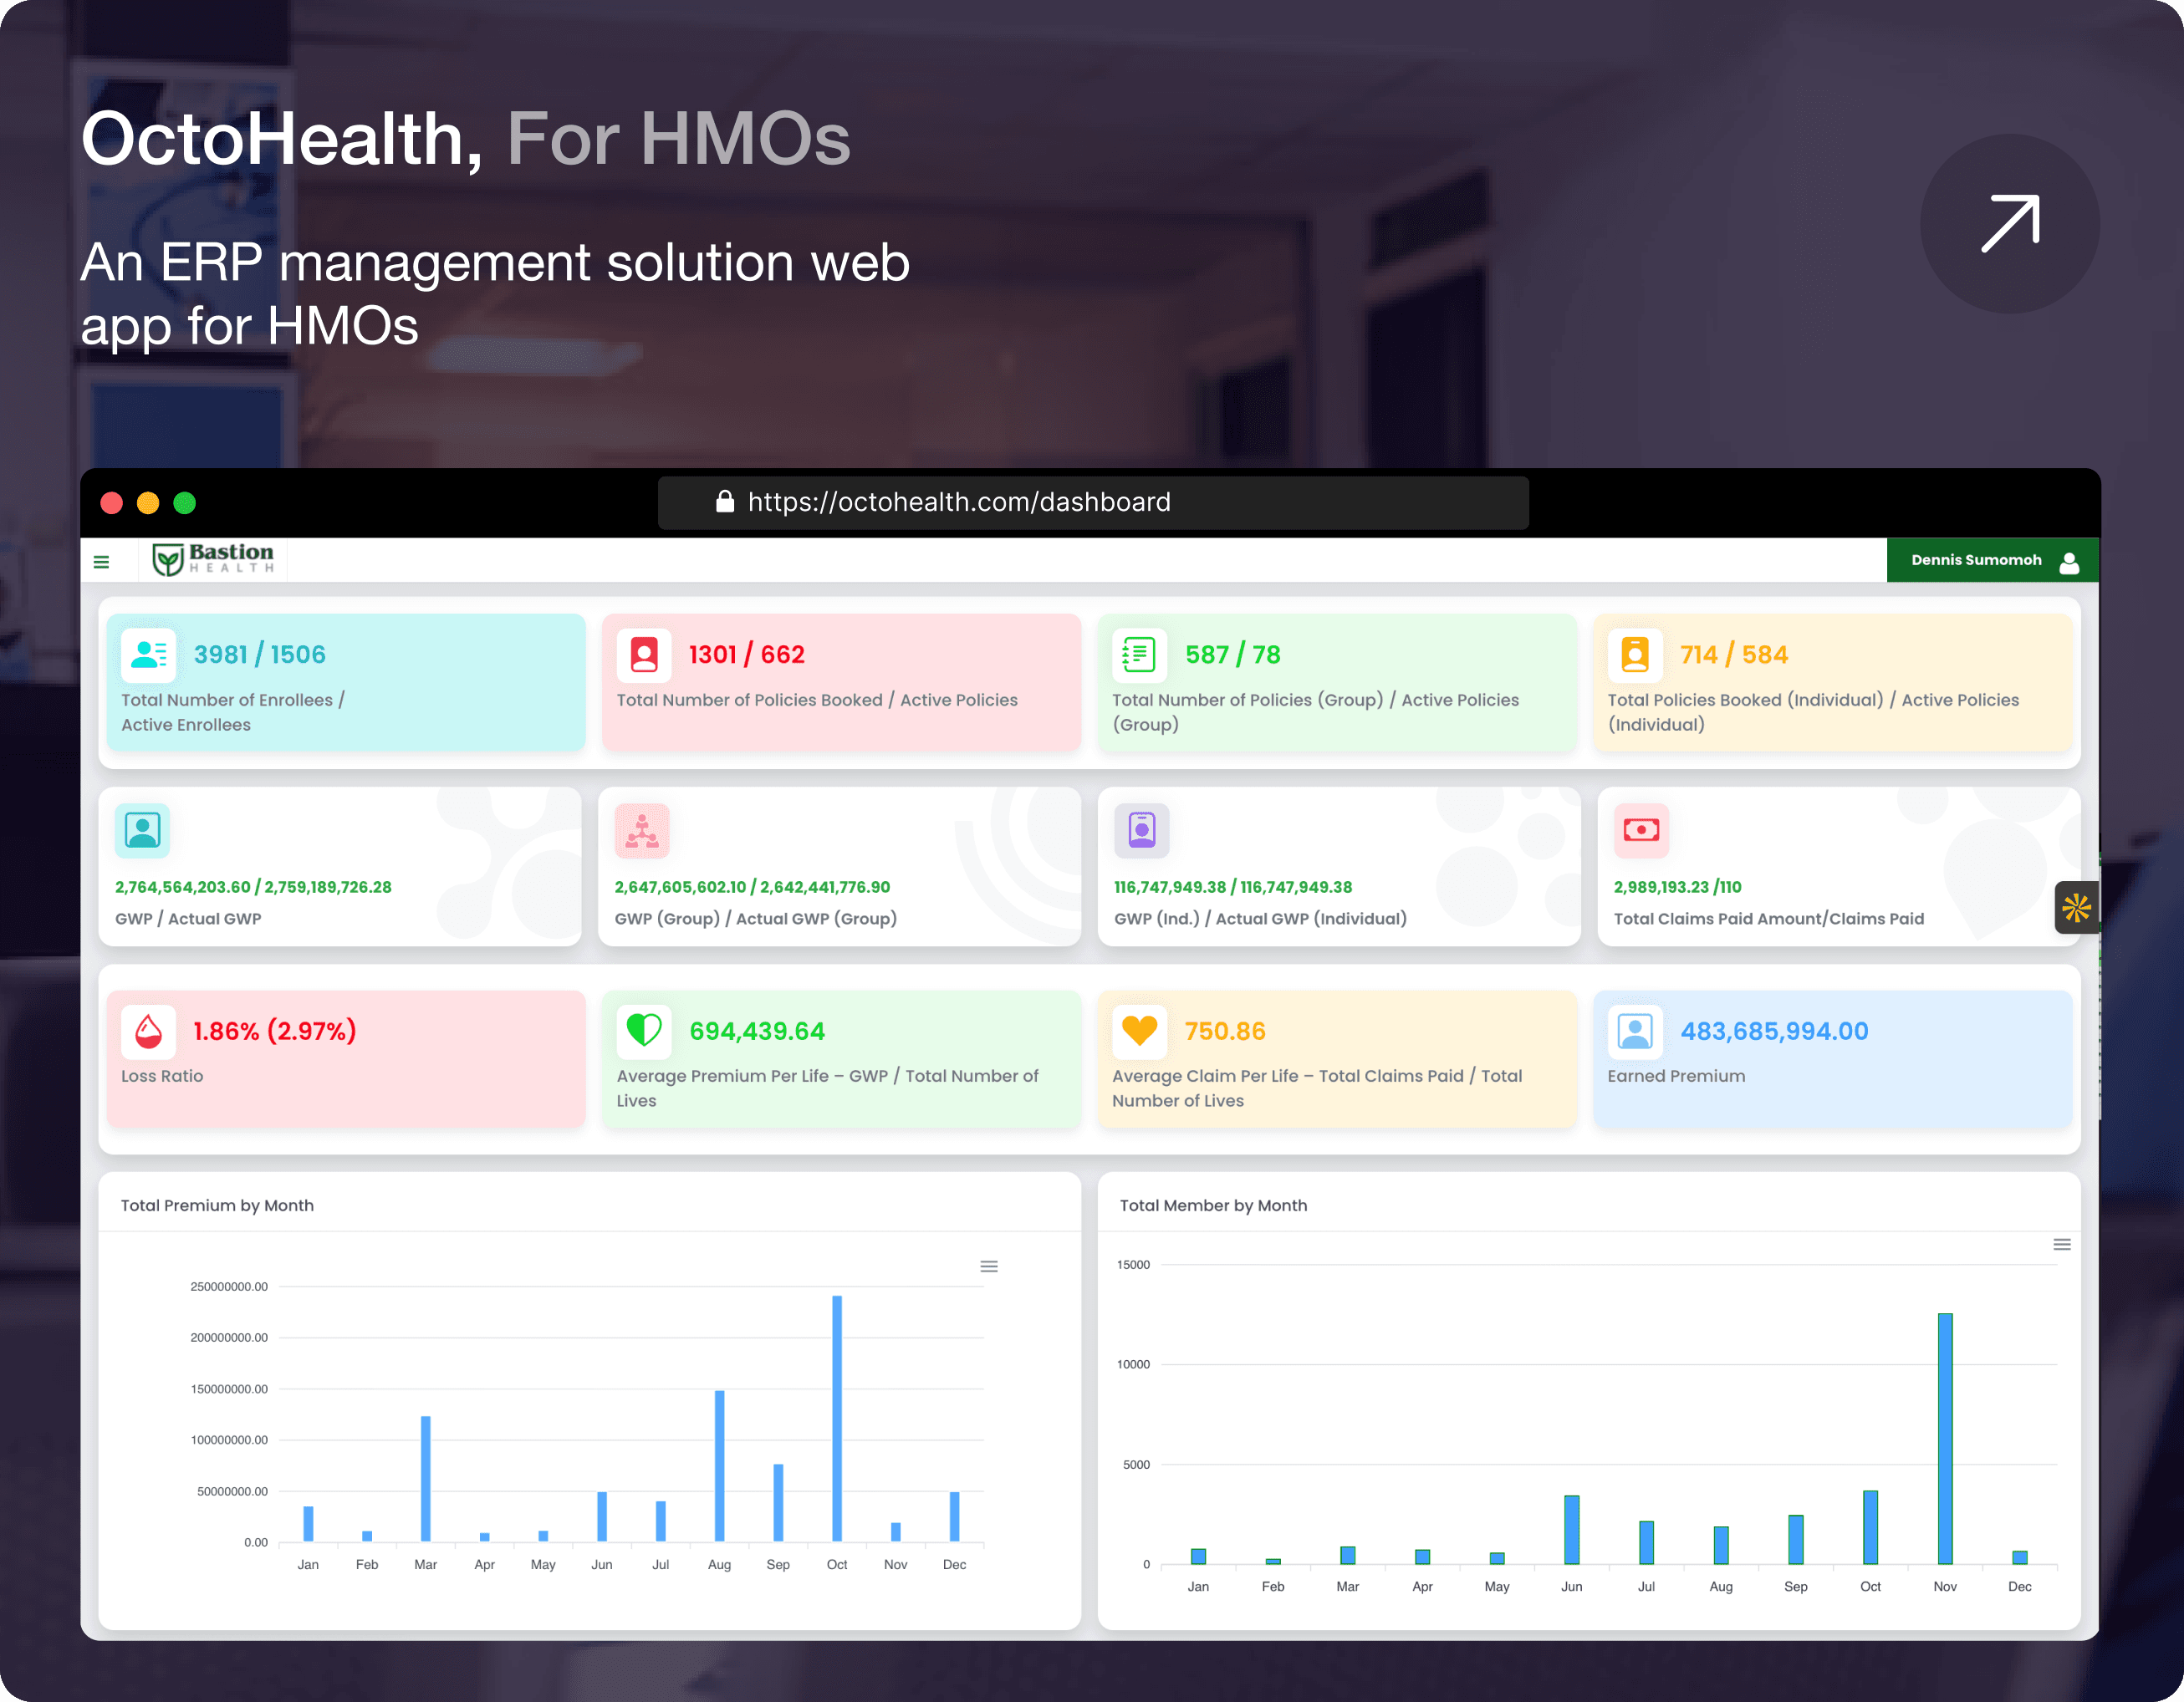Viewport: 2184px width, 1702px height.
Task: Click the October premium bar in the chart
Action: [x=836, y=1420]
